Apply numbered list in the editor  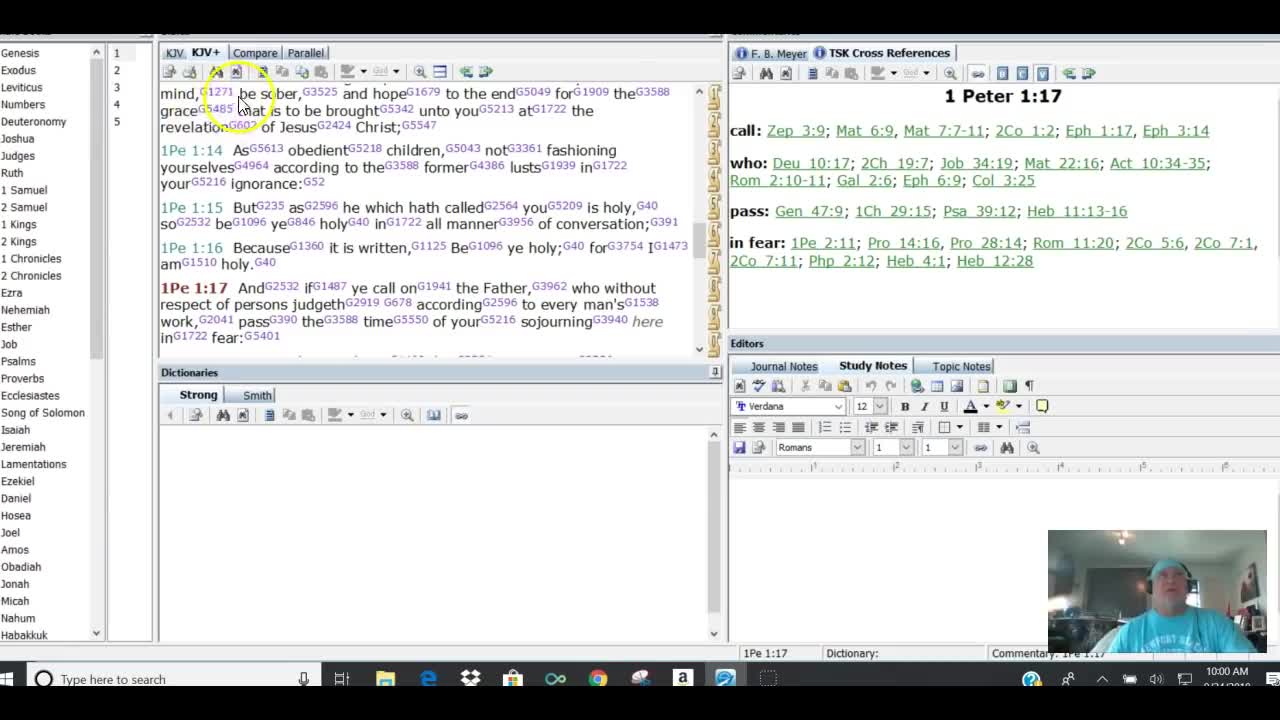825,428
